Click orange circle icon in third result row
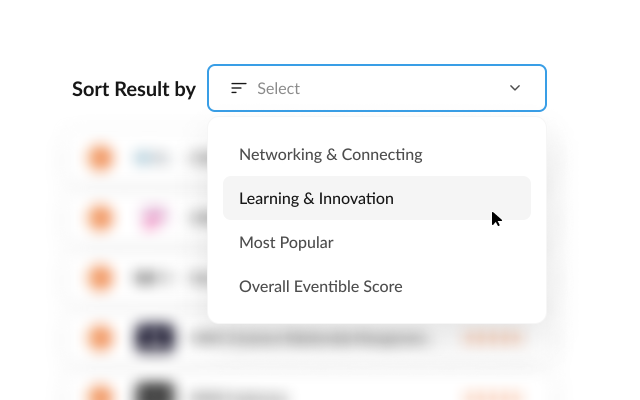The height and width of the screenshot is (400, 640). point(98,276)
